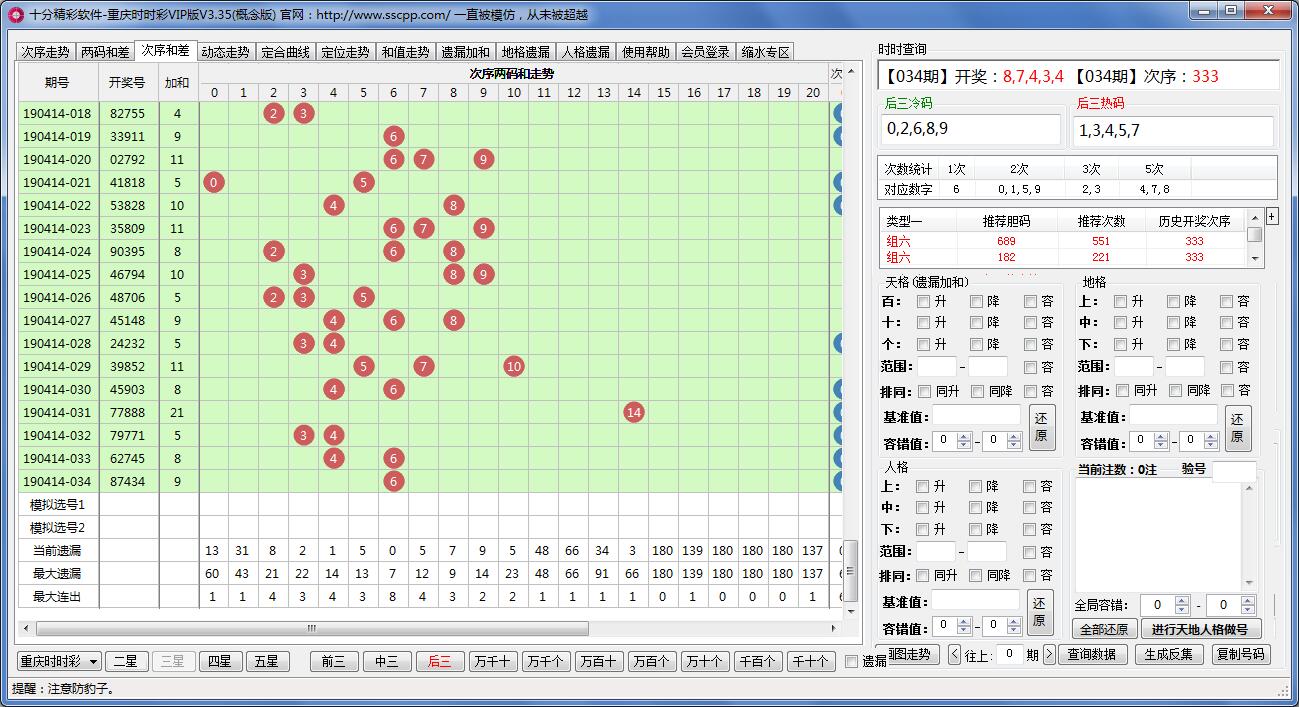Click red ball 14 in row 190414-031
Screen dimensions: 1299x707
coord(633,412)
